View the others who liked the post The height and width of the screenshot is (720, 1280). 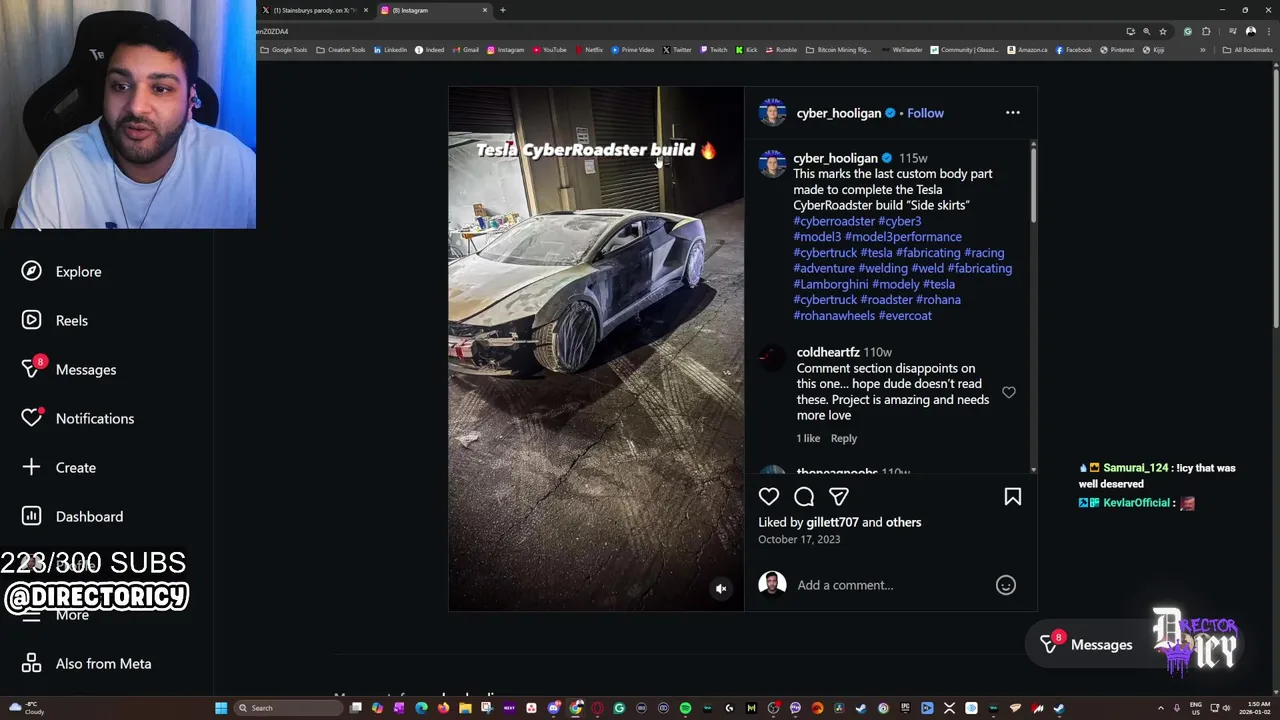903,522
